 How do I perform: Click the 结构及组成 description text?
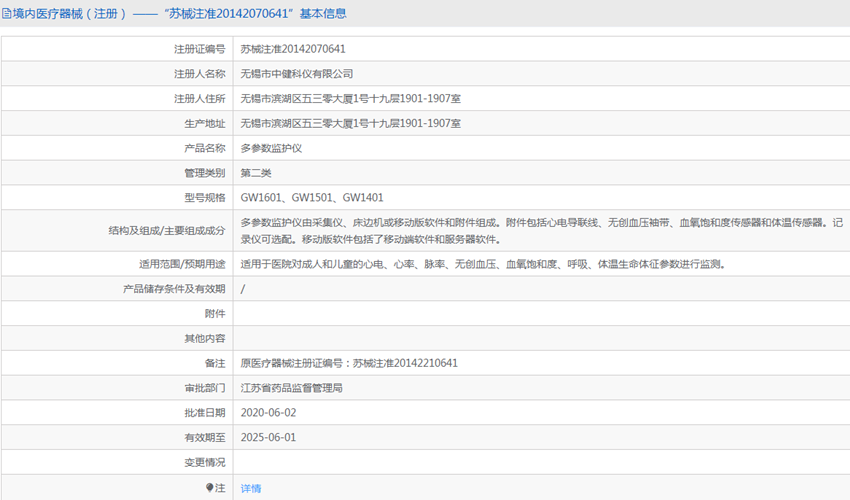point(540,231)
